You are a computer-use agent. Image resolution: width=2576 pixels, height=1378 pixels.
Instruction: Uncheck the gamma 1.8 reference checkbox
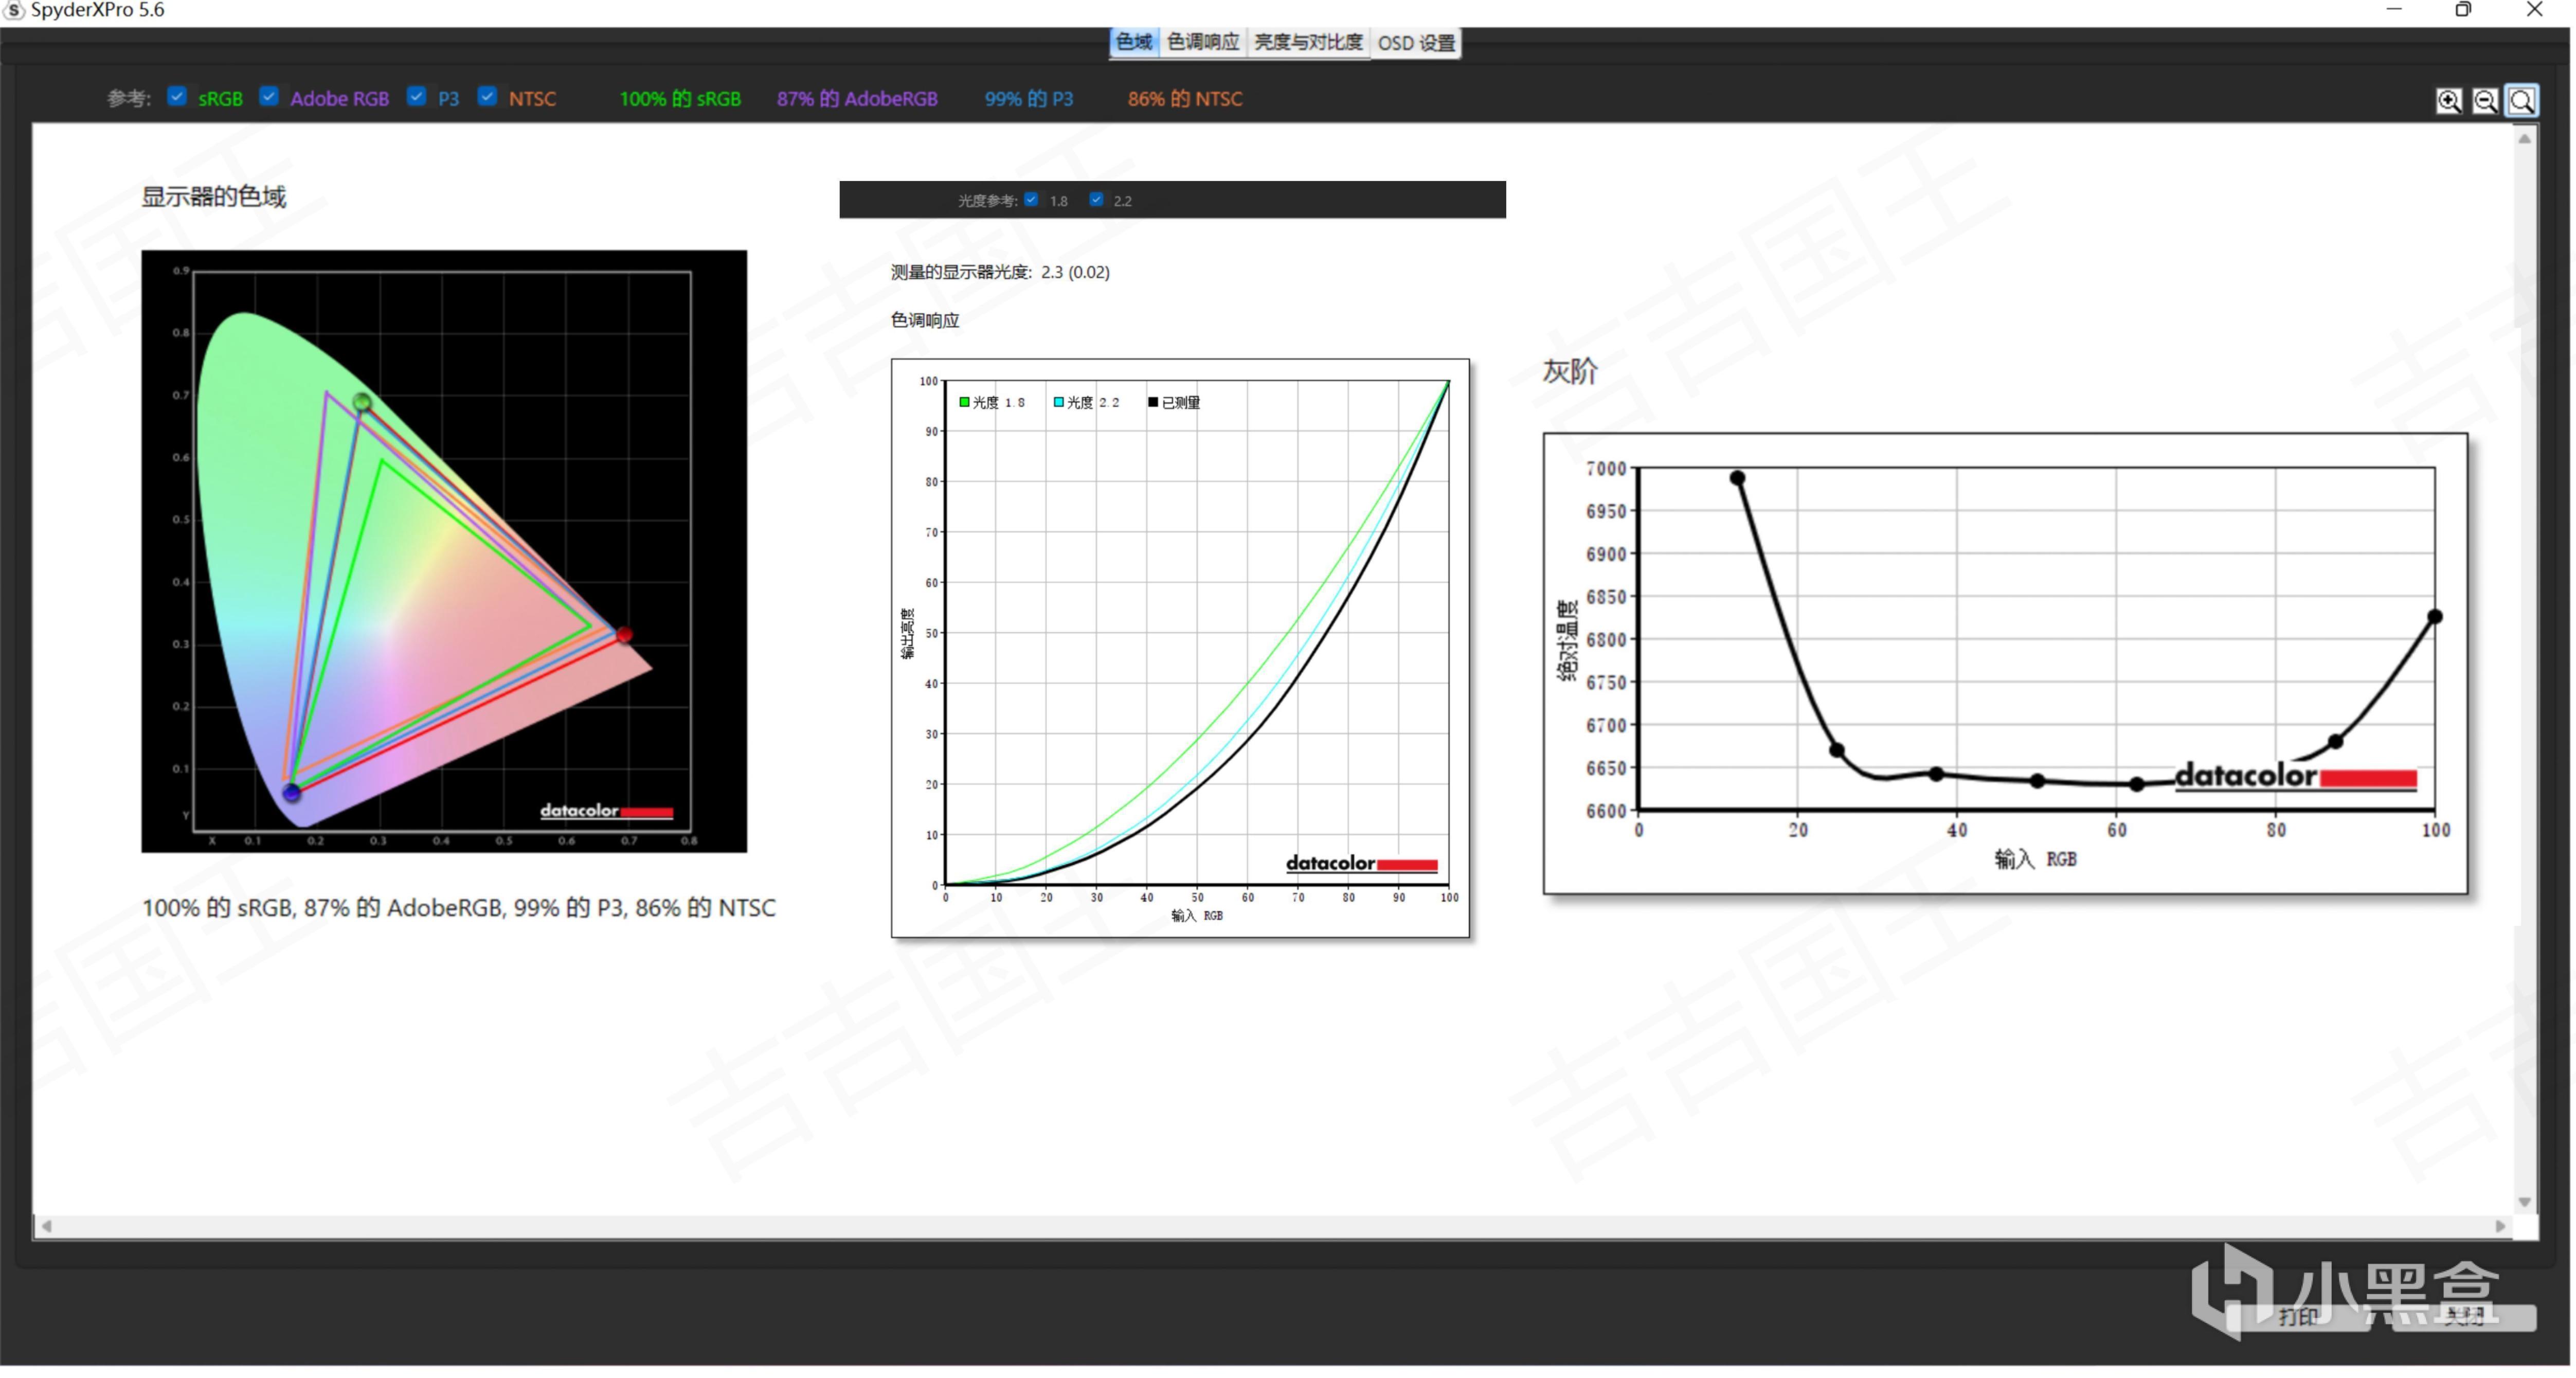pos(1031,200)
